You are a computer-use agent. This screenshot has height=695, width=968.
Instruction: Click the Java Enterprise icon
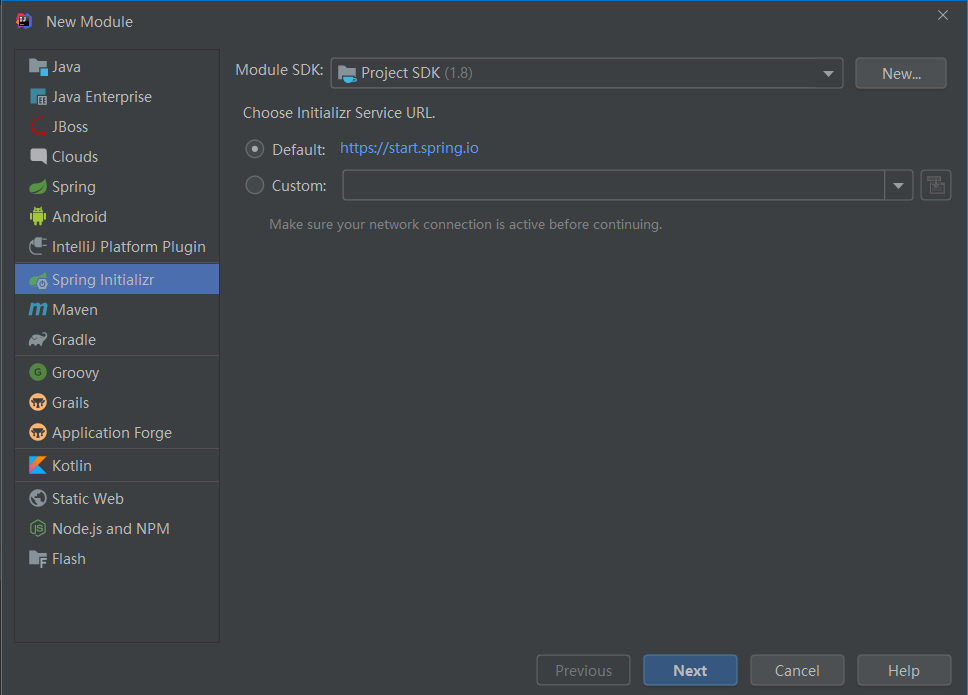38,97
